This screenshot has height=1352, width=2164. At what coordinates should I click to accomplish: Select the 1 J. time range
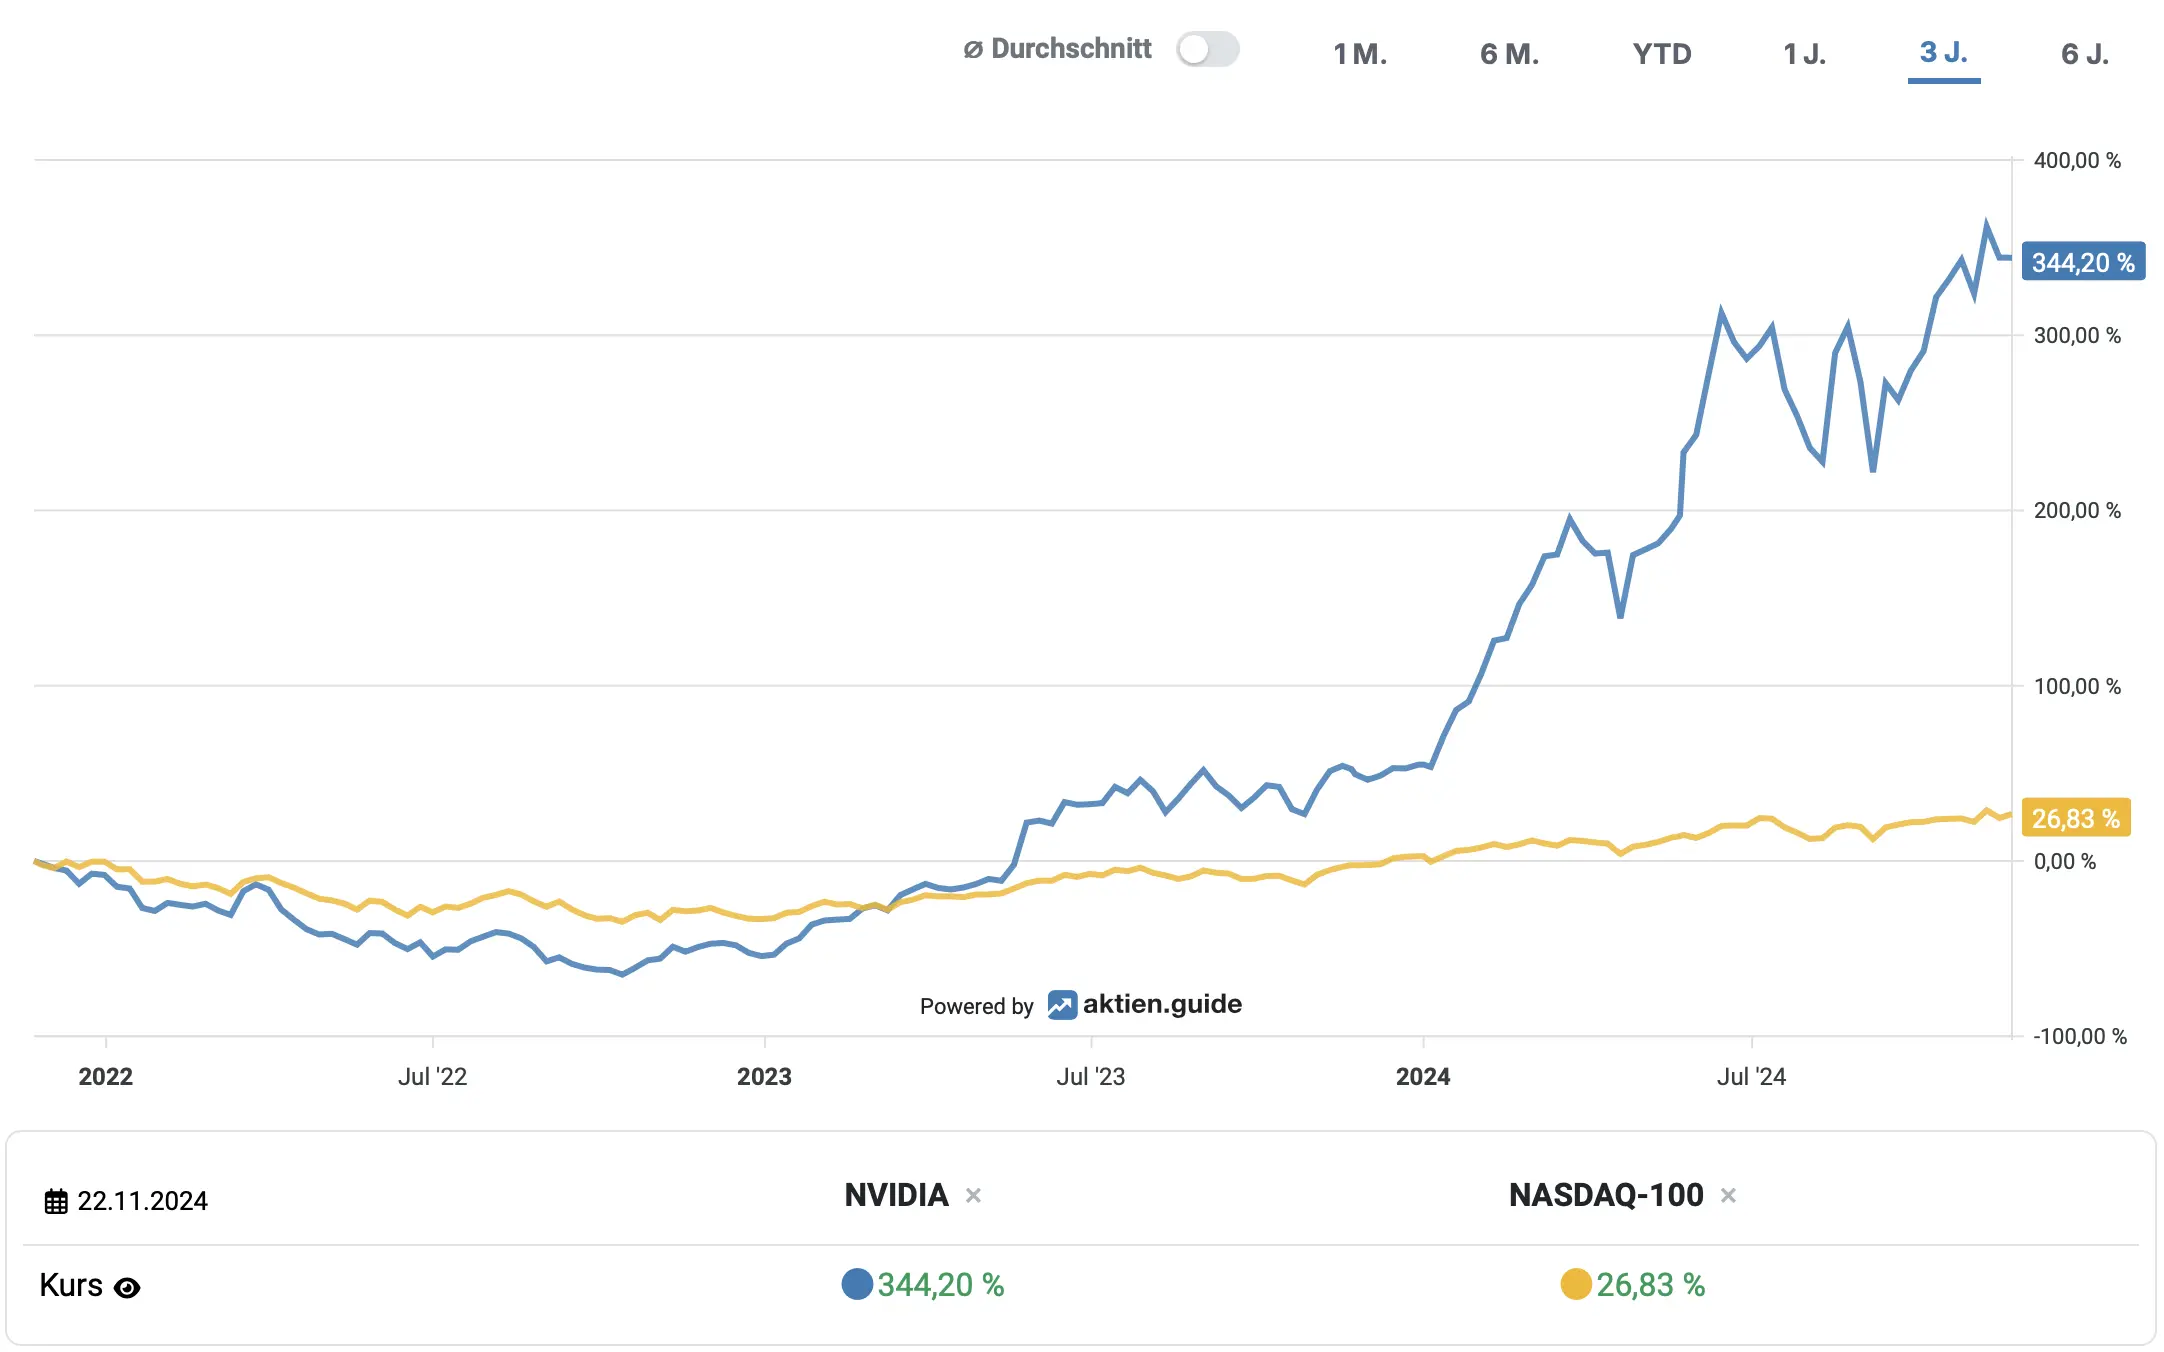[x=1804, y=54]
